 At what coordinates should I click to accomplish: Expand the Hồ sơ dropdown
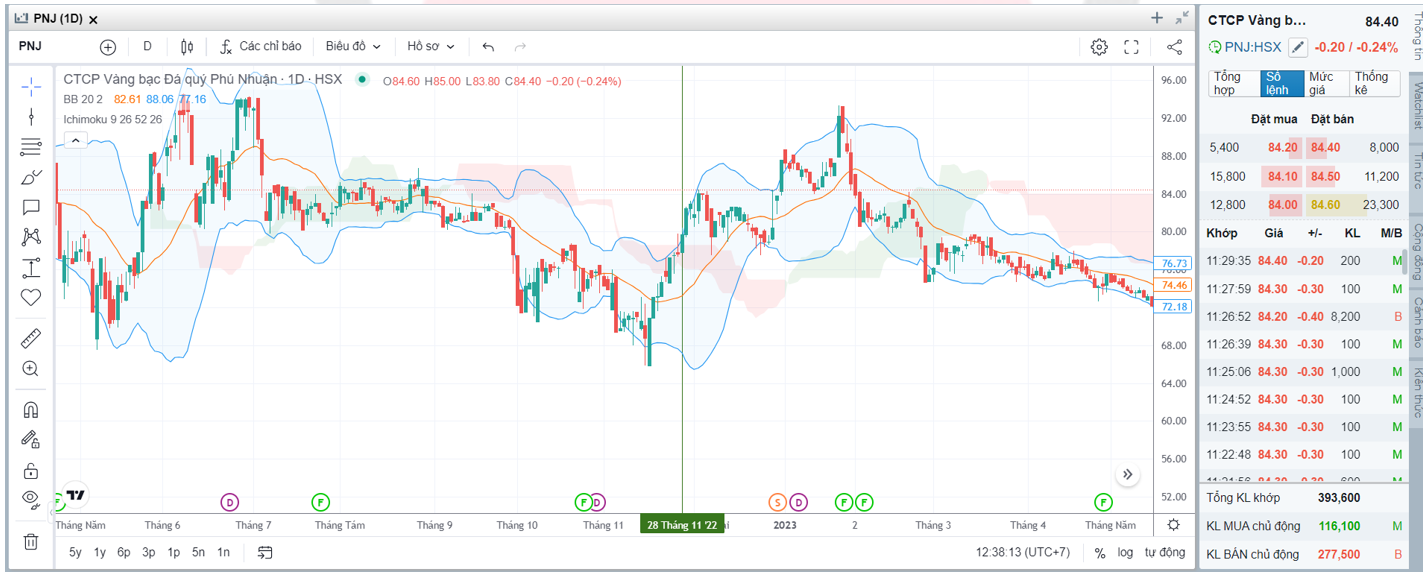(x=431, y=46)
